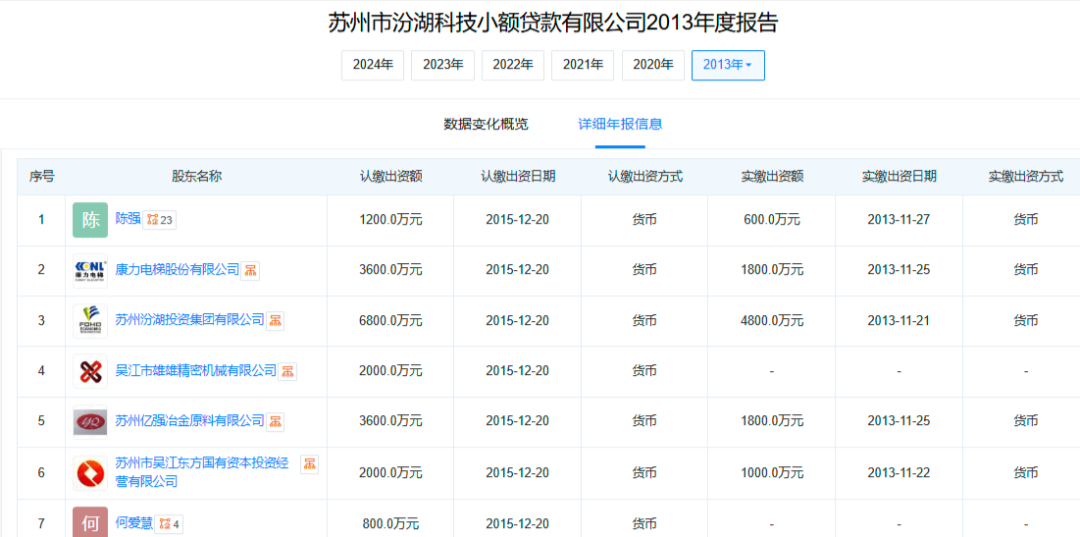Select the 4800.0万元 paid-in amount cell
This screenshot has height=537, width=1080.
click(772, 321)
